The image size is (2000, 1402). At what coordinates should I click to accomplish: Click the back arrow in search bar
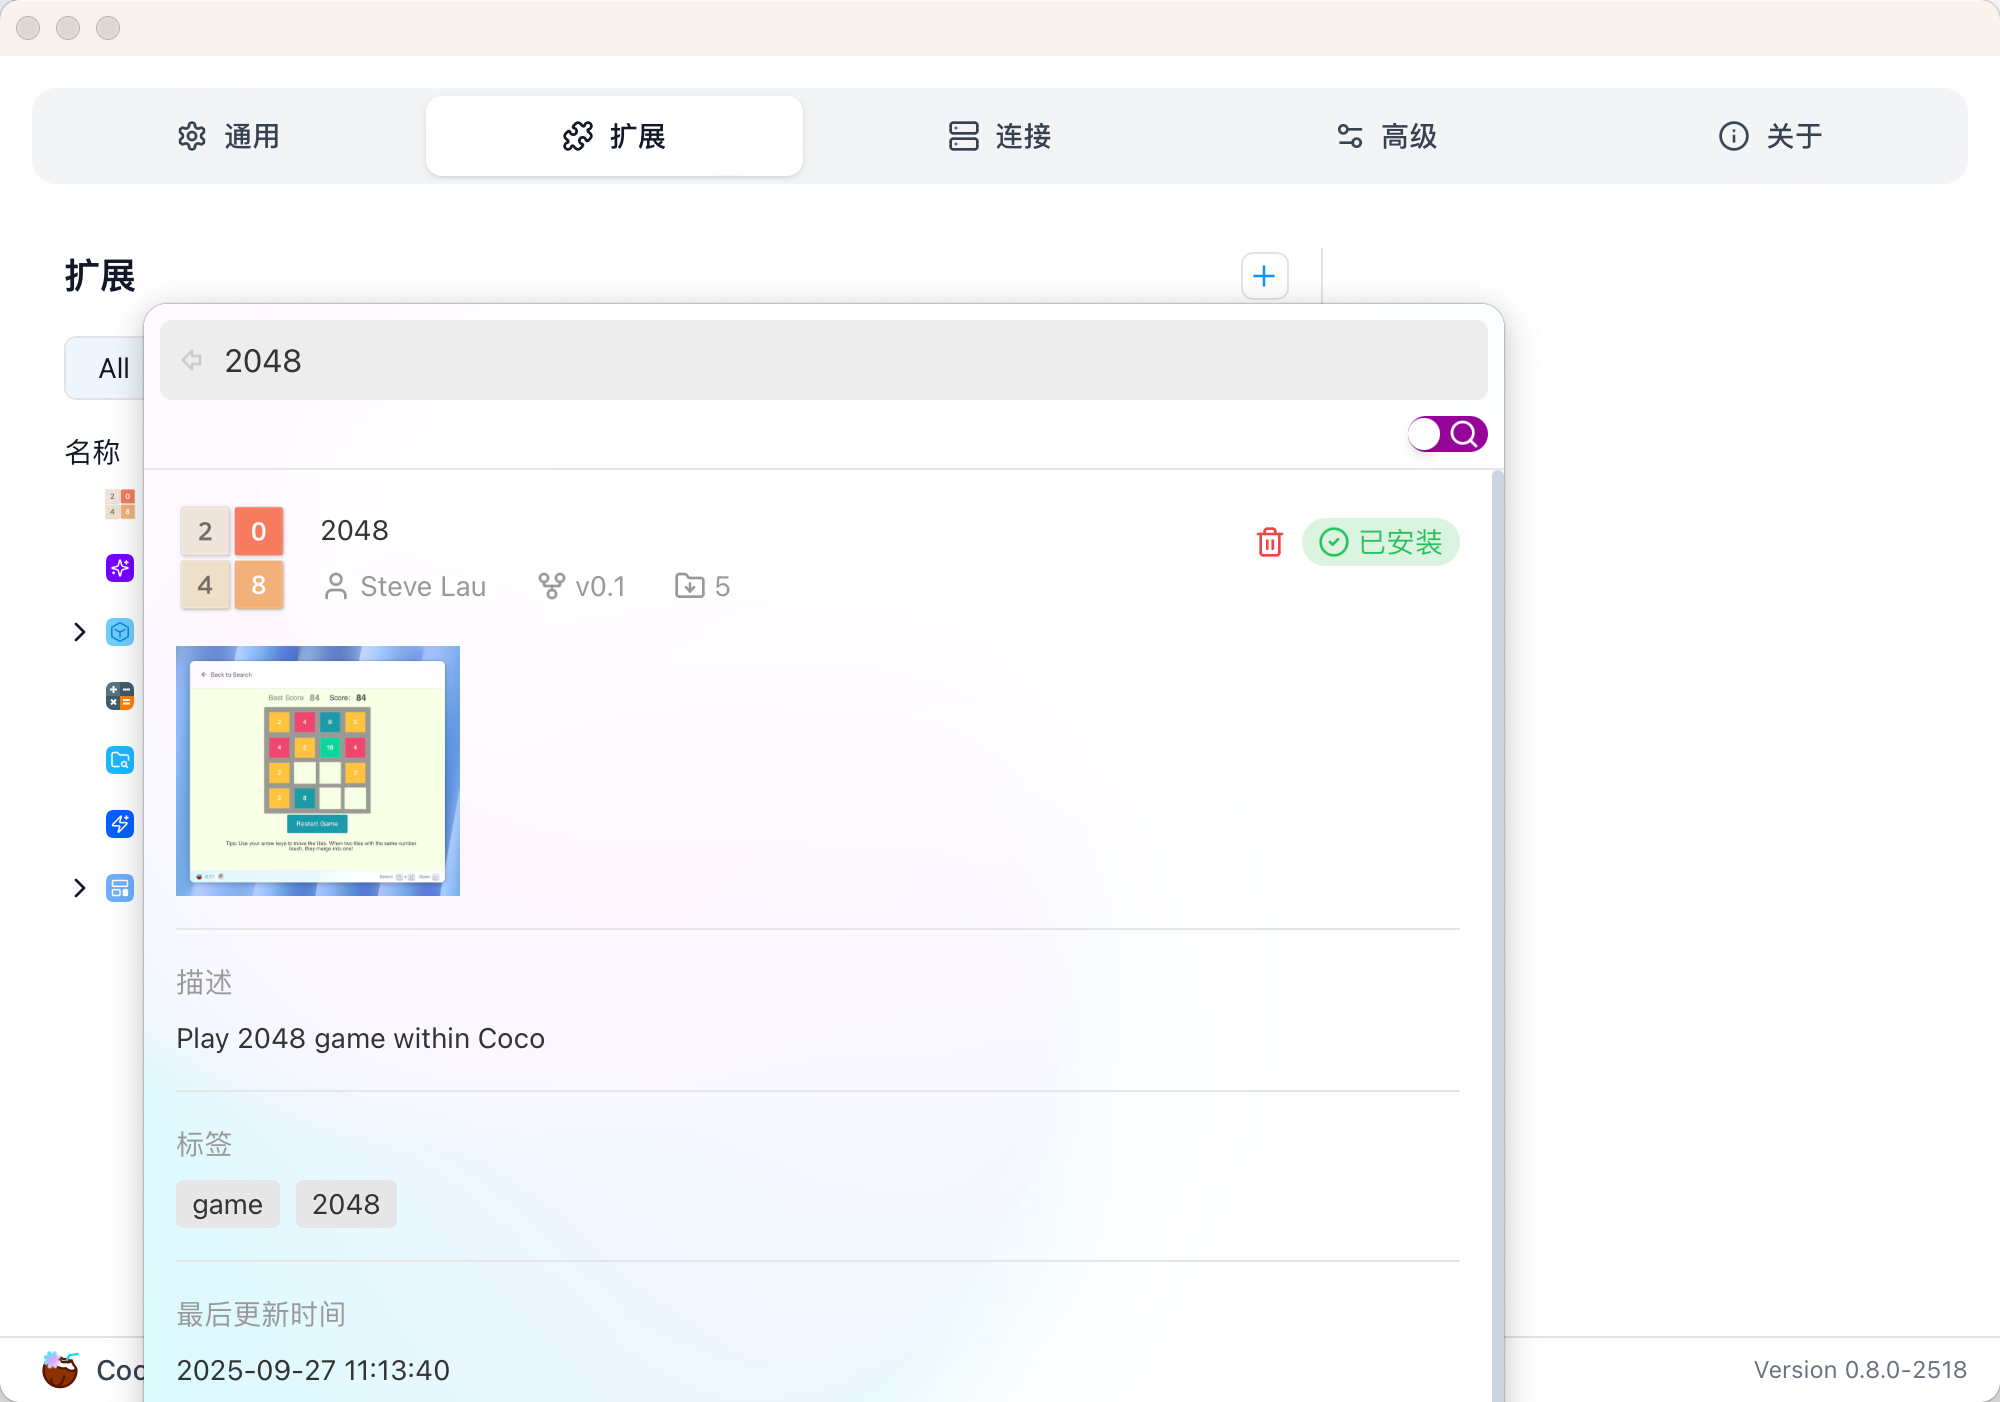[x=192, y=360]
